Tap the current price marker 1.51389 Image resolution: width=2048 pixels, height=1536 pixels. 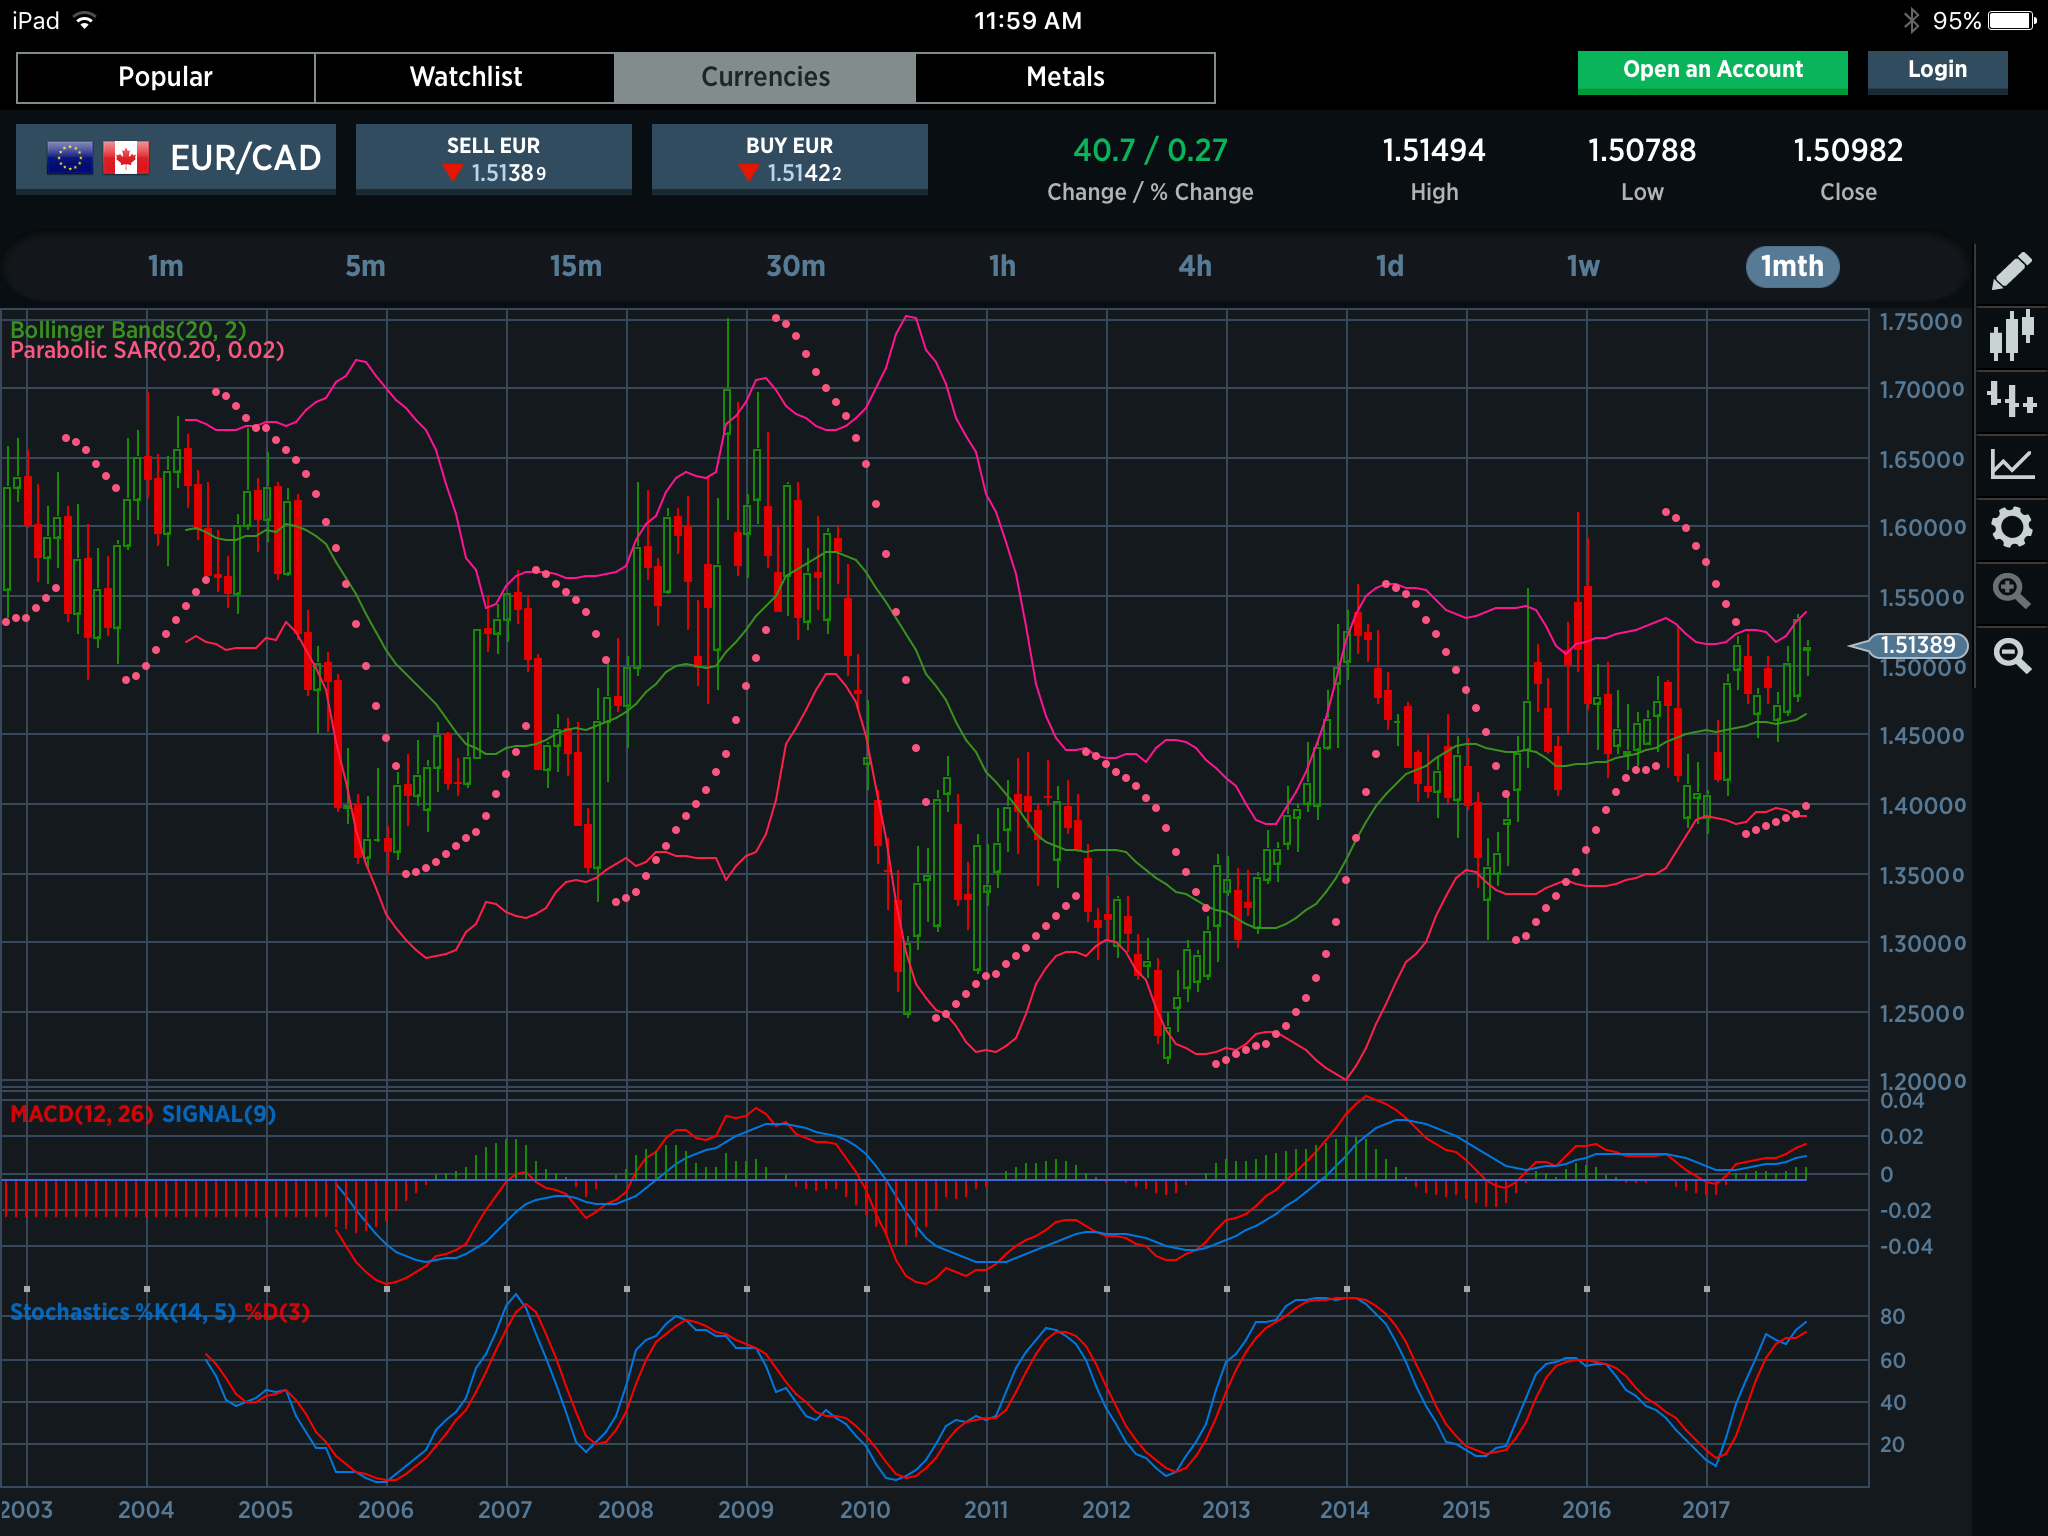coord(1910,645)
